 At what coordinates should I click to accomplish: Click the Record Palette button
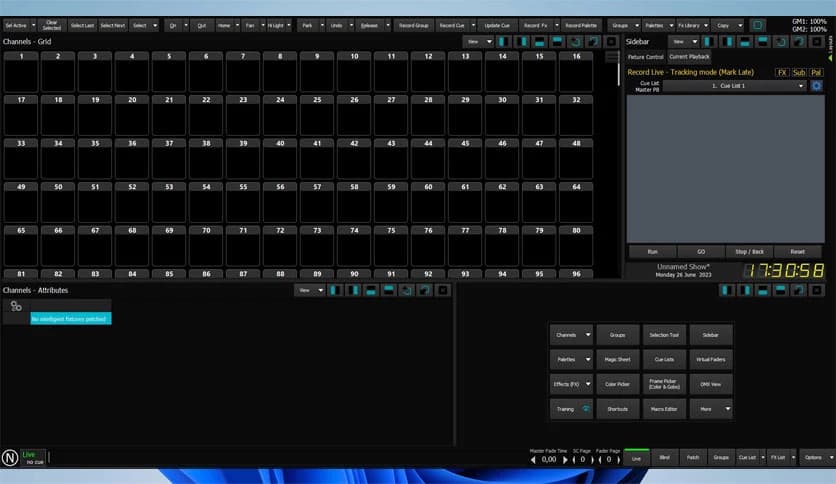[581, 25]
